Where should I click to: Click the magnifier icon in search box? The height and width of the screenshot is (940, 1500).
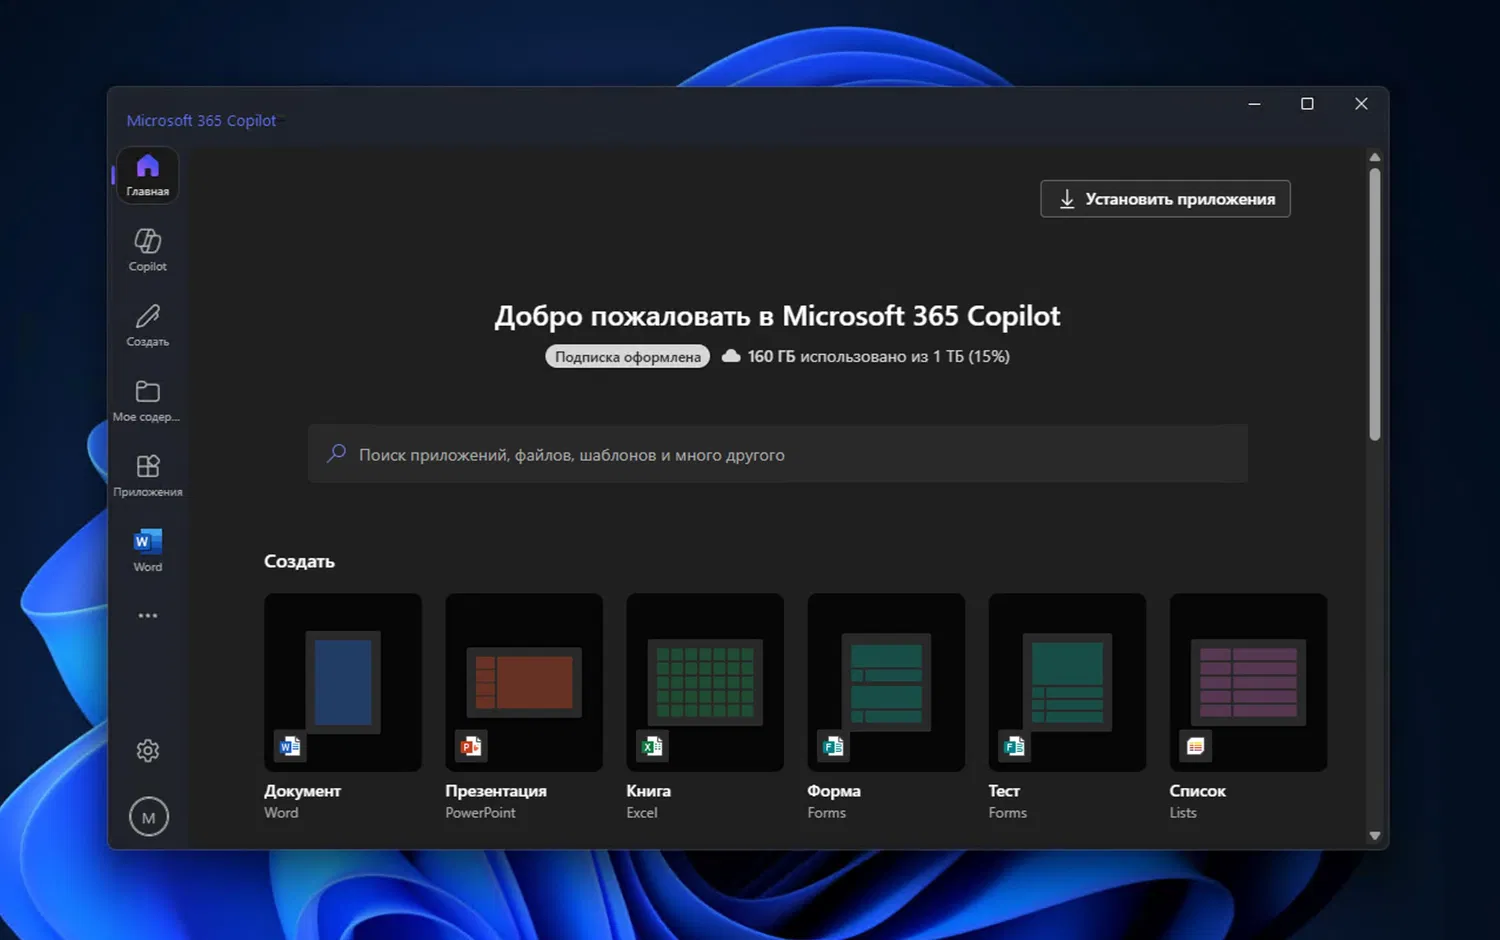click(x=336, y=454)
